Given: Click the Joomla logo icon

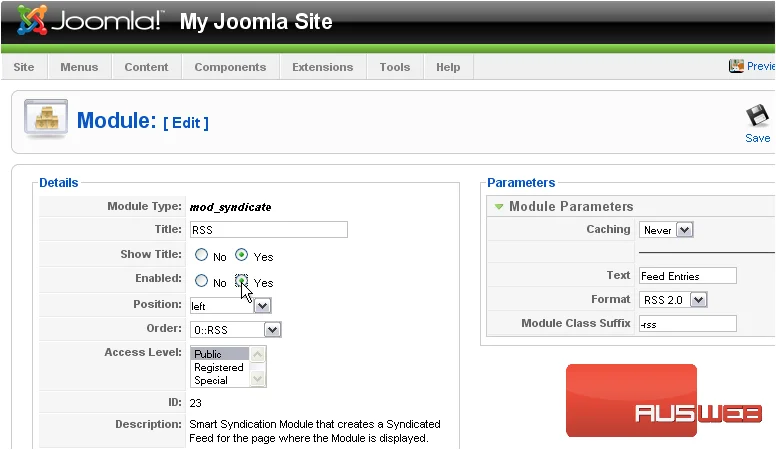Looking at the screenshot, I should pos(32,21).
